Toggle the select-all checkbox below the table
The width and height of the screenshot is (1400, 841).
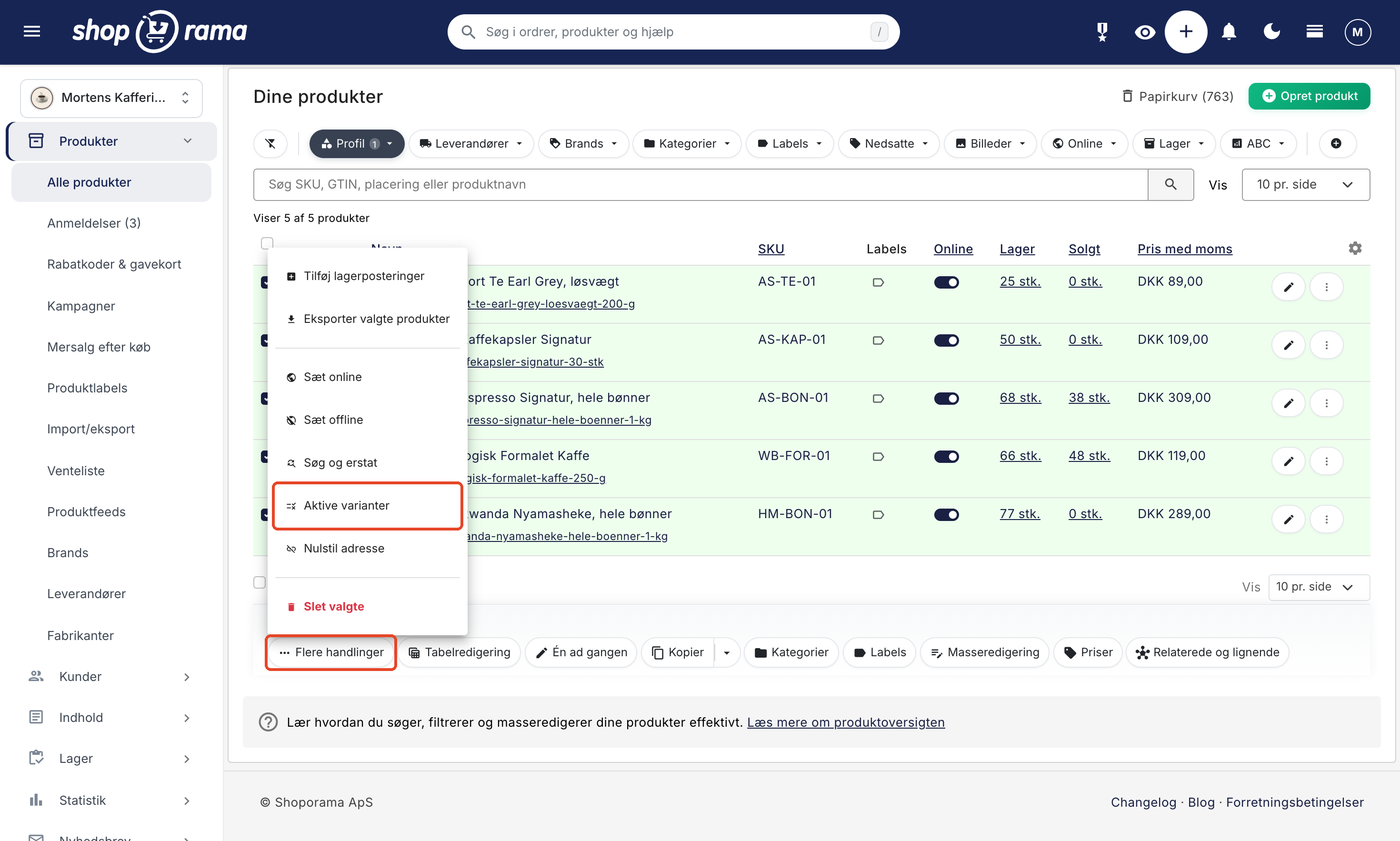[x=260, y=582]
